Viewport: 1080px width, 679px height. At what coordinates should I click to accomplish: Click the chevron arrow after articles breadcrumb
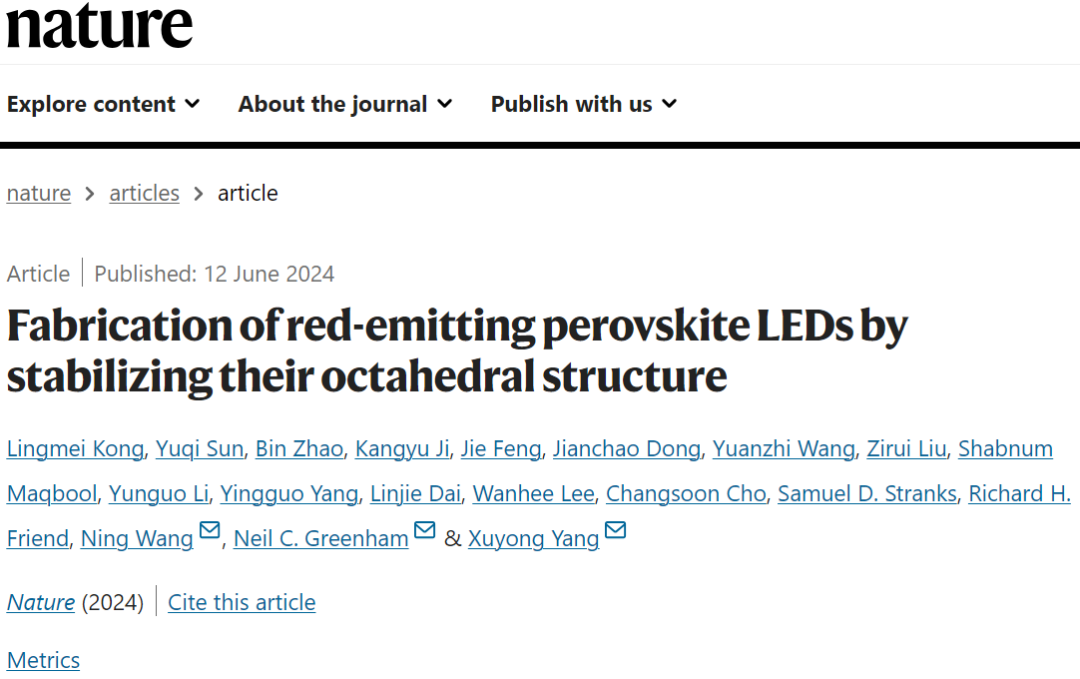point(198,194)
